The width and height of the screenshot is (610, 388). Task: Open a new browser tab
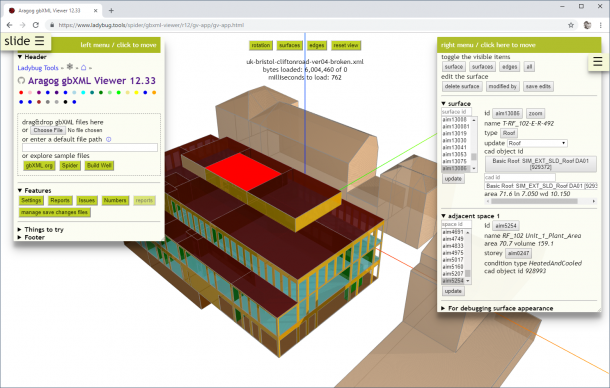[x=111, y=11]
